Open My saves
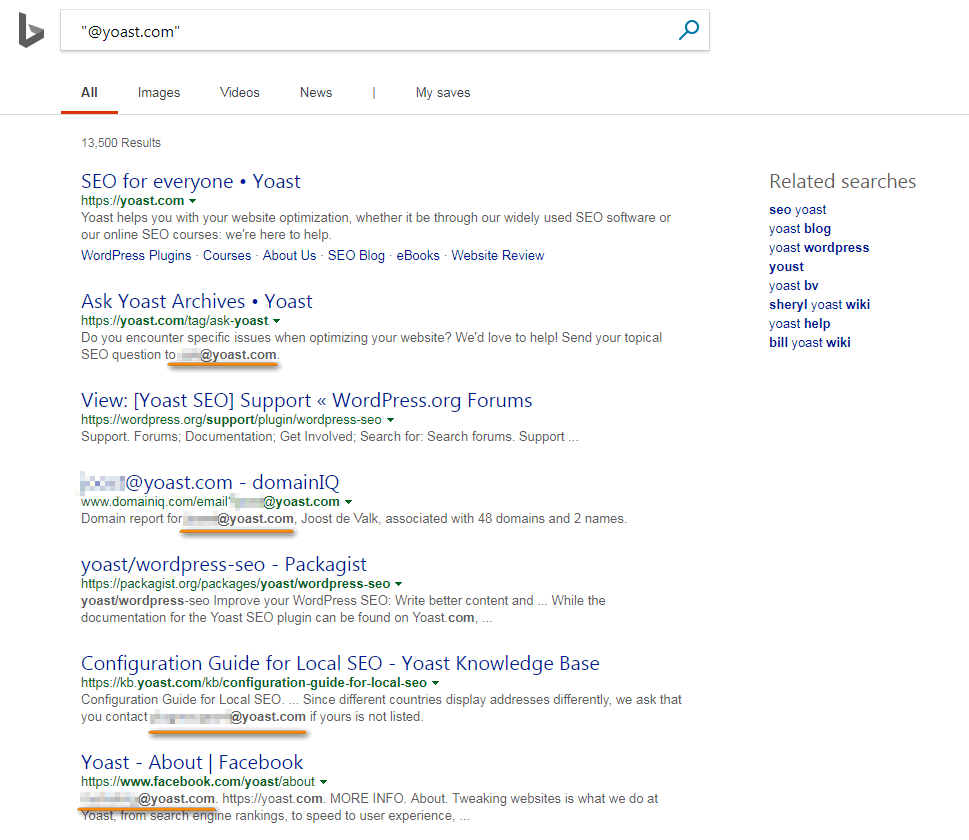This screenshot has width=969, height=840. tap(443, 92)
